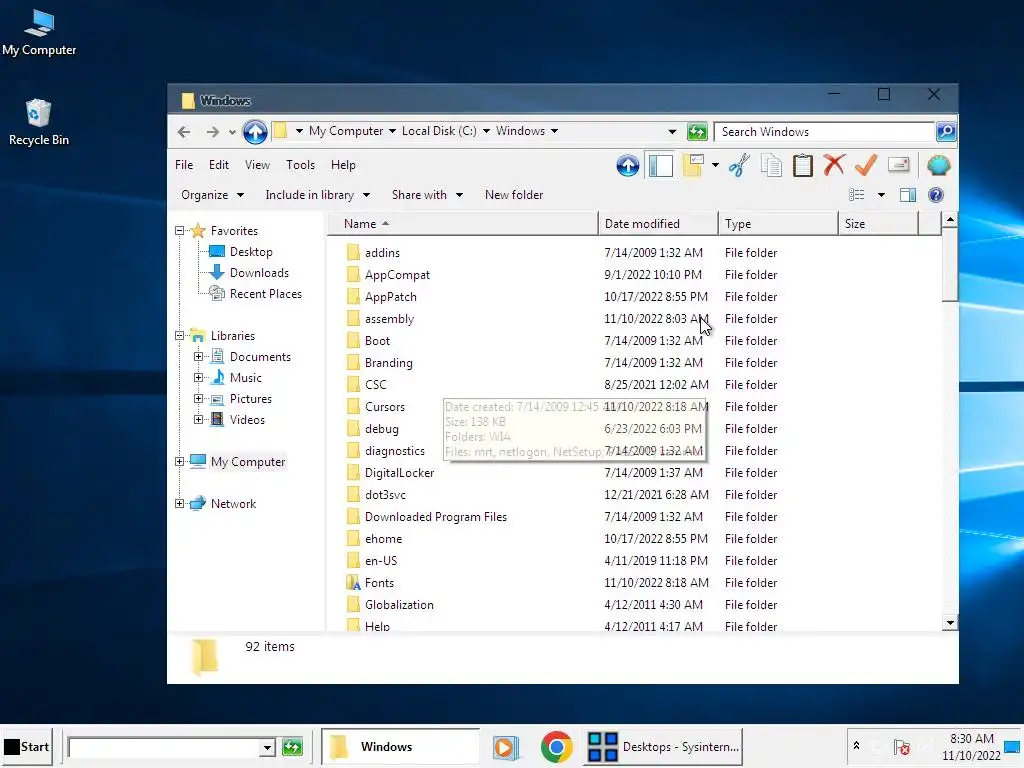The image size is (1024, 768).
Task: Click the blue Up arrow beside address bar
Action: pyautogui.click(x=255, y=131)
